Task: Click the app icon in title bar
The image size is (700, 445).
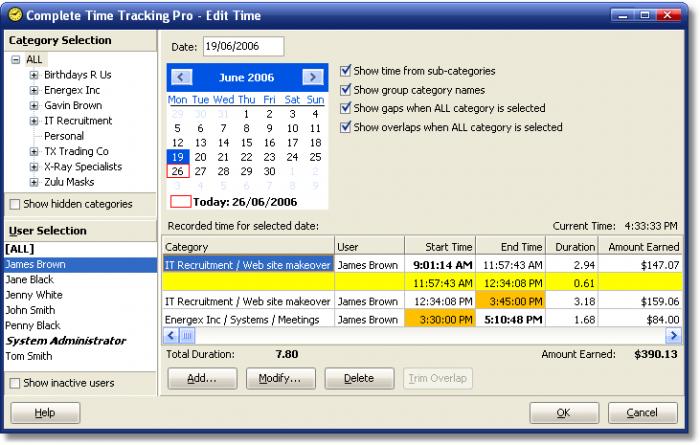Action: (x=13, y=15)
